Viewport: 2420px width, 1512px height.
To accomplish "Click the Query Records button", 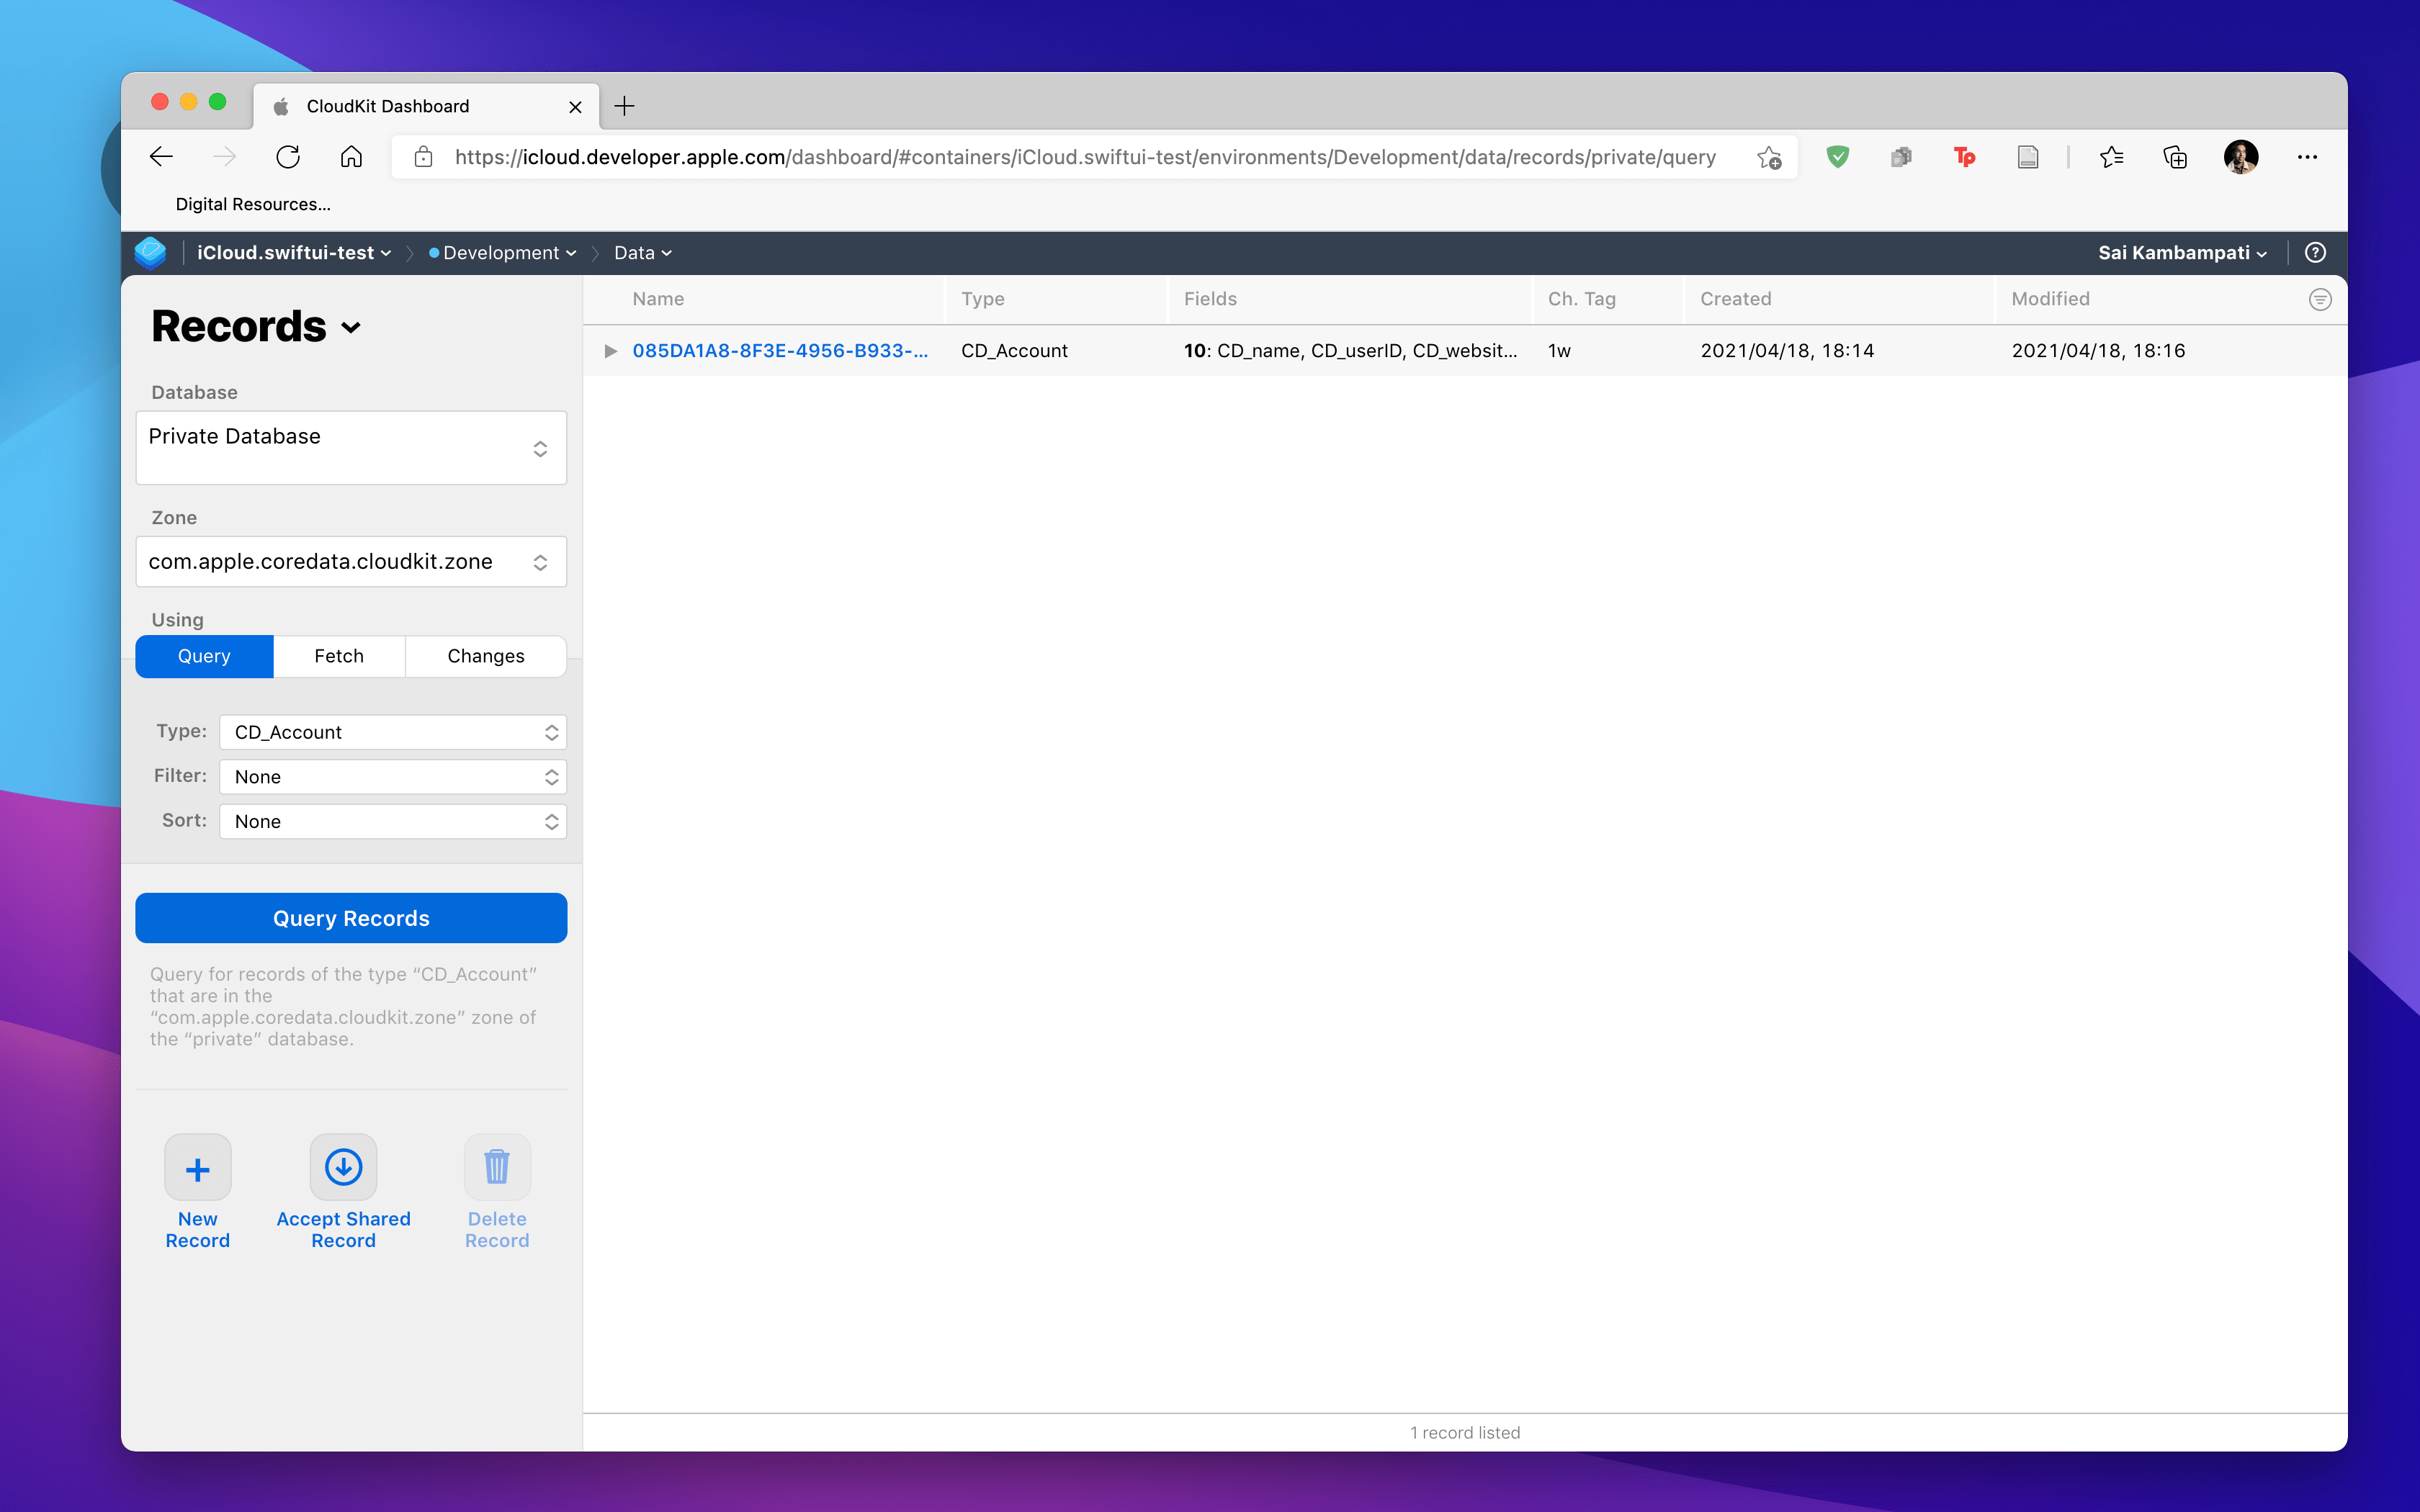I will click(351, 918).
